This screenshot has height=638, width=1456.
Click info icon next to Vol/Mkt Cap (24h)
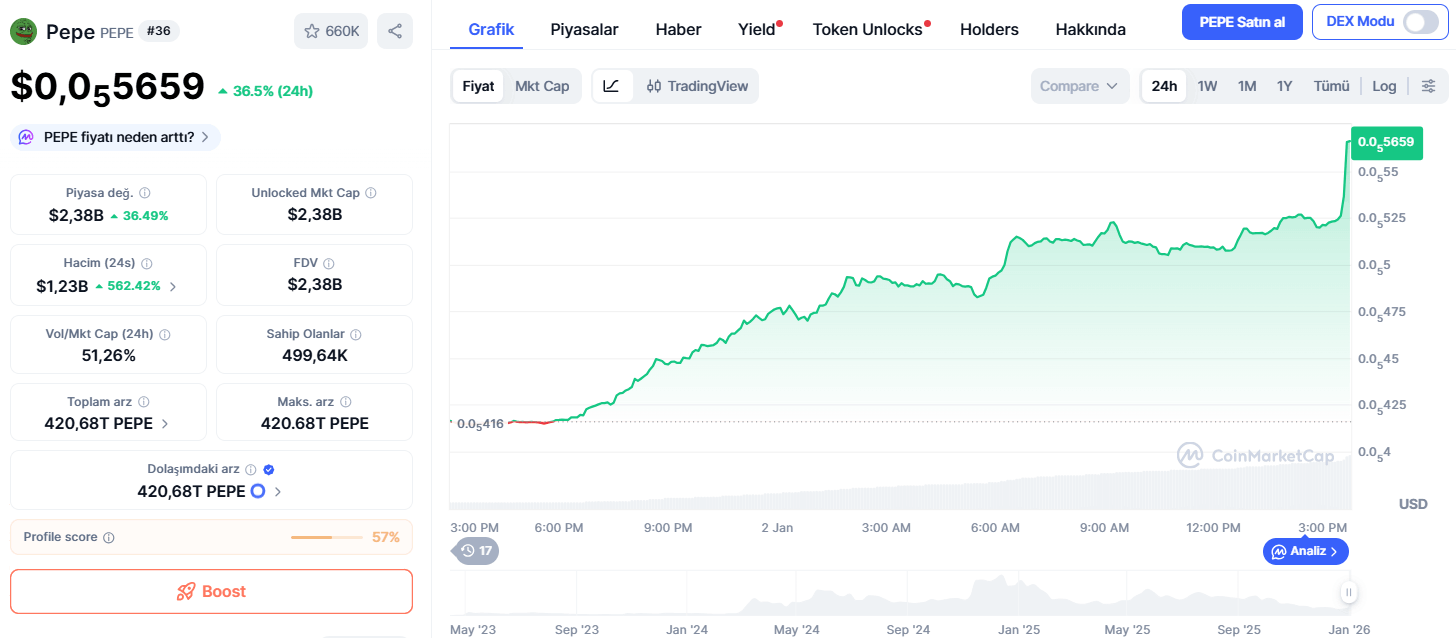(x=165, y=335)
